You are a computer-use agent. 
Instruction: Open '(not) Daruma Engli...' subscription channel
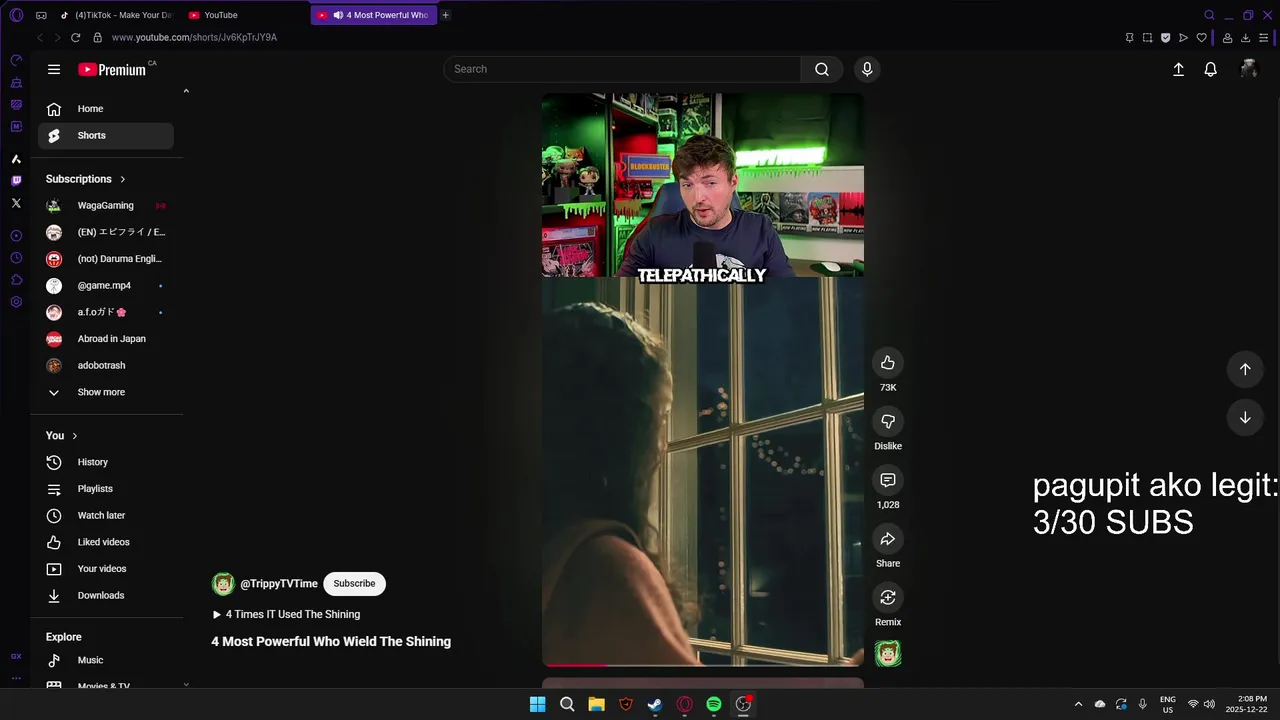[106, 259]
